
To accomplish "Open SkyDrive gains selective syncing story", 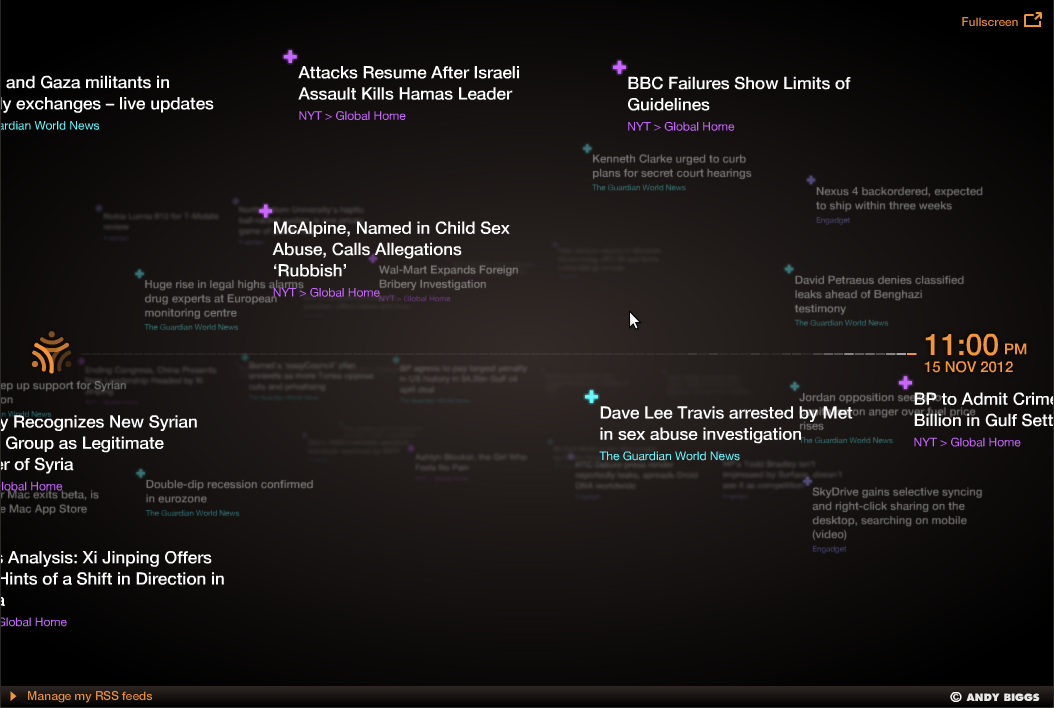I will pyautogui.click(x=897, y=513).
